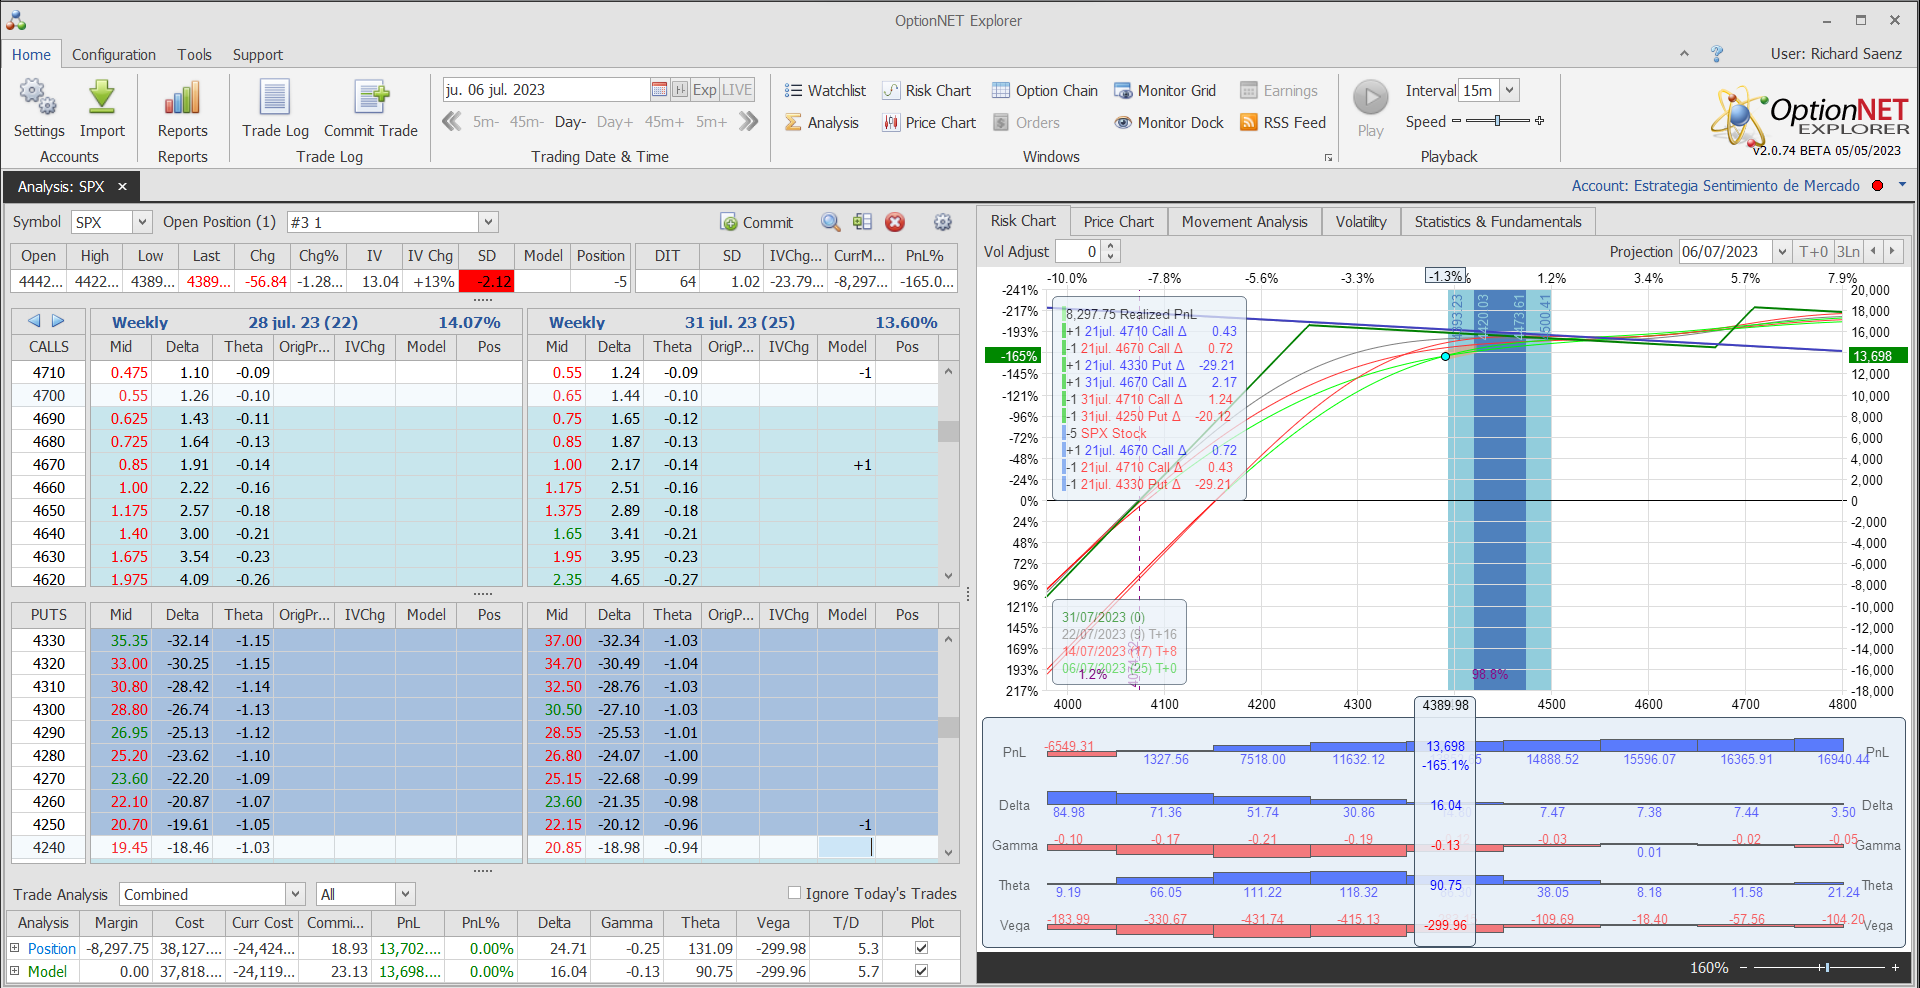Move projection date forward with right arrow
This screenshot has width=1920, height=988.
pos(1891,251)
